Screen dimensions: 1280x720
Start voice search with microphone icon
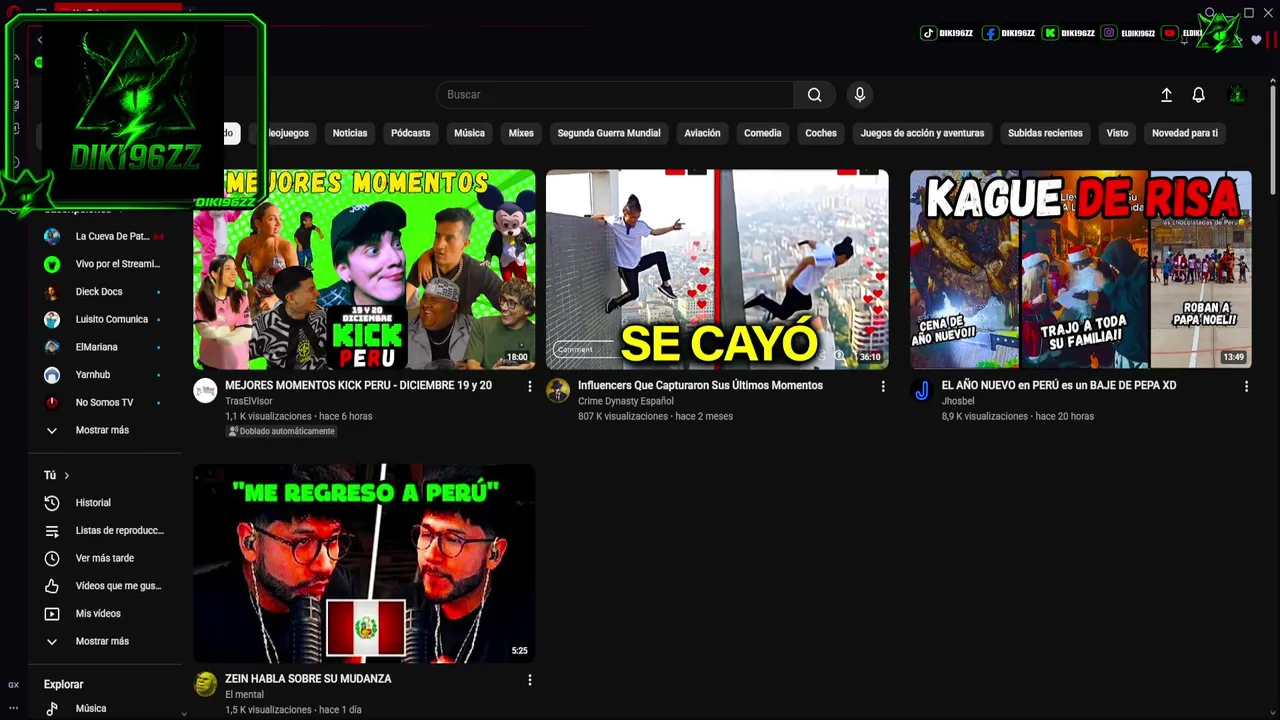(859, 95)
